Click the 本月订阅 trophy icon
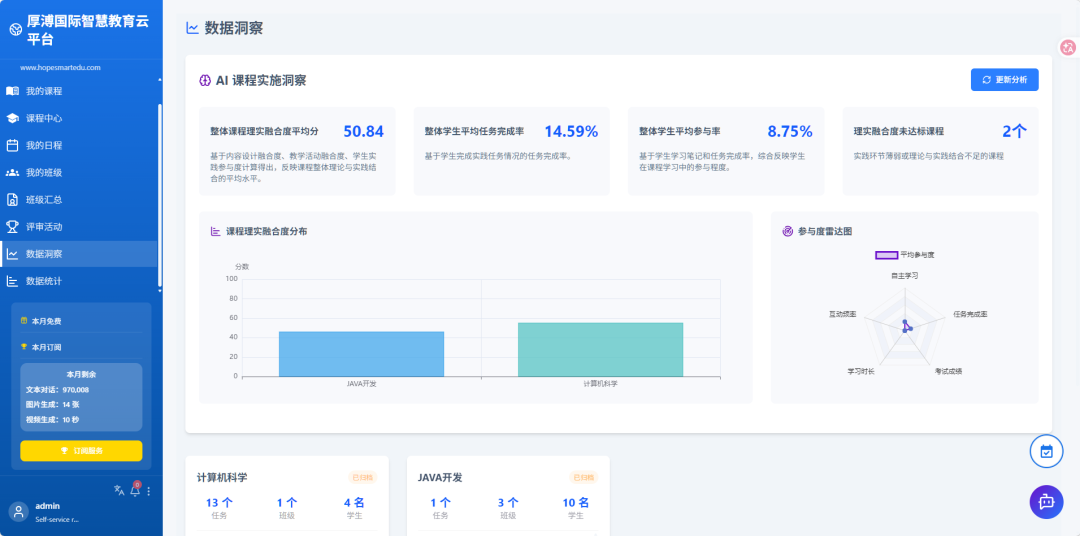 pyautogui.click(x=25, y=347)
